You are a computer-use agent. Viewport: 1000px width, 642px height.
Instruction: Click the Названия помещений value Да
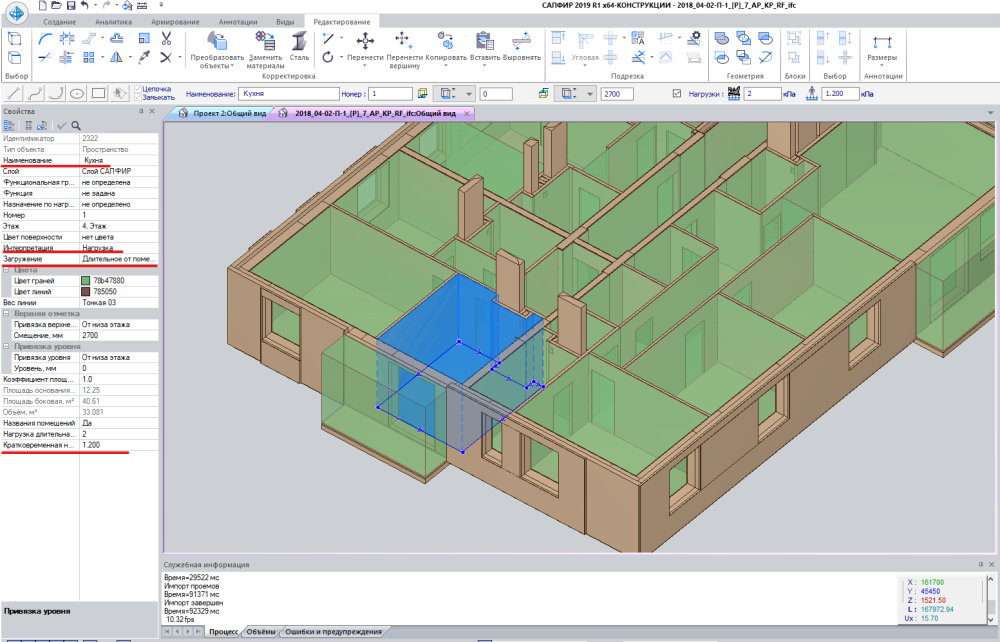pos(119,423)
